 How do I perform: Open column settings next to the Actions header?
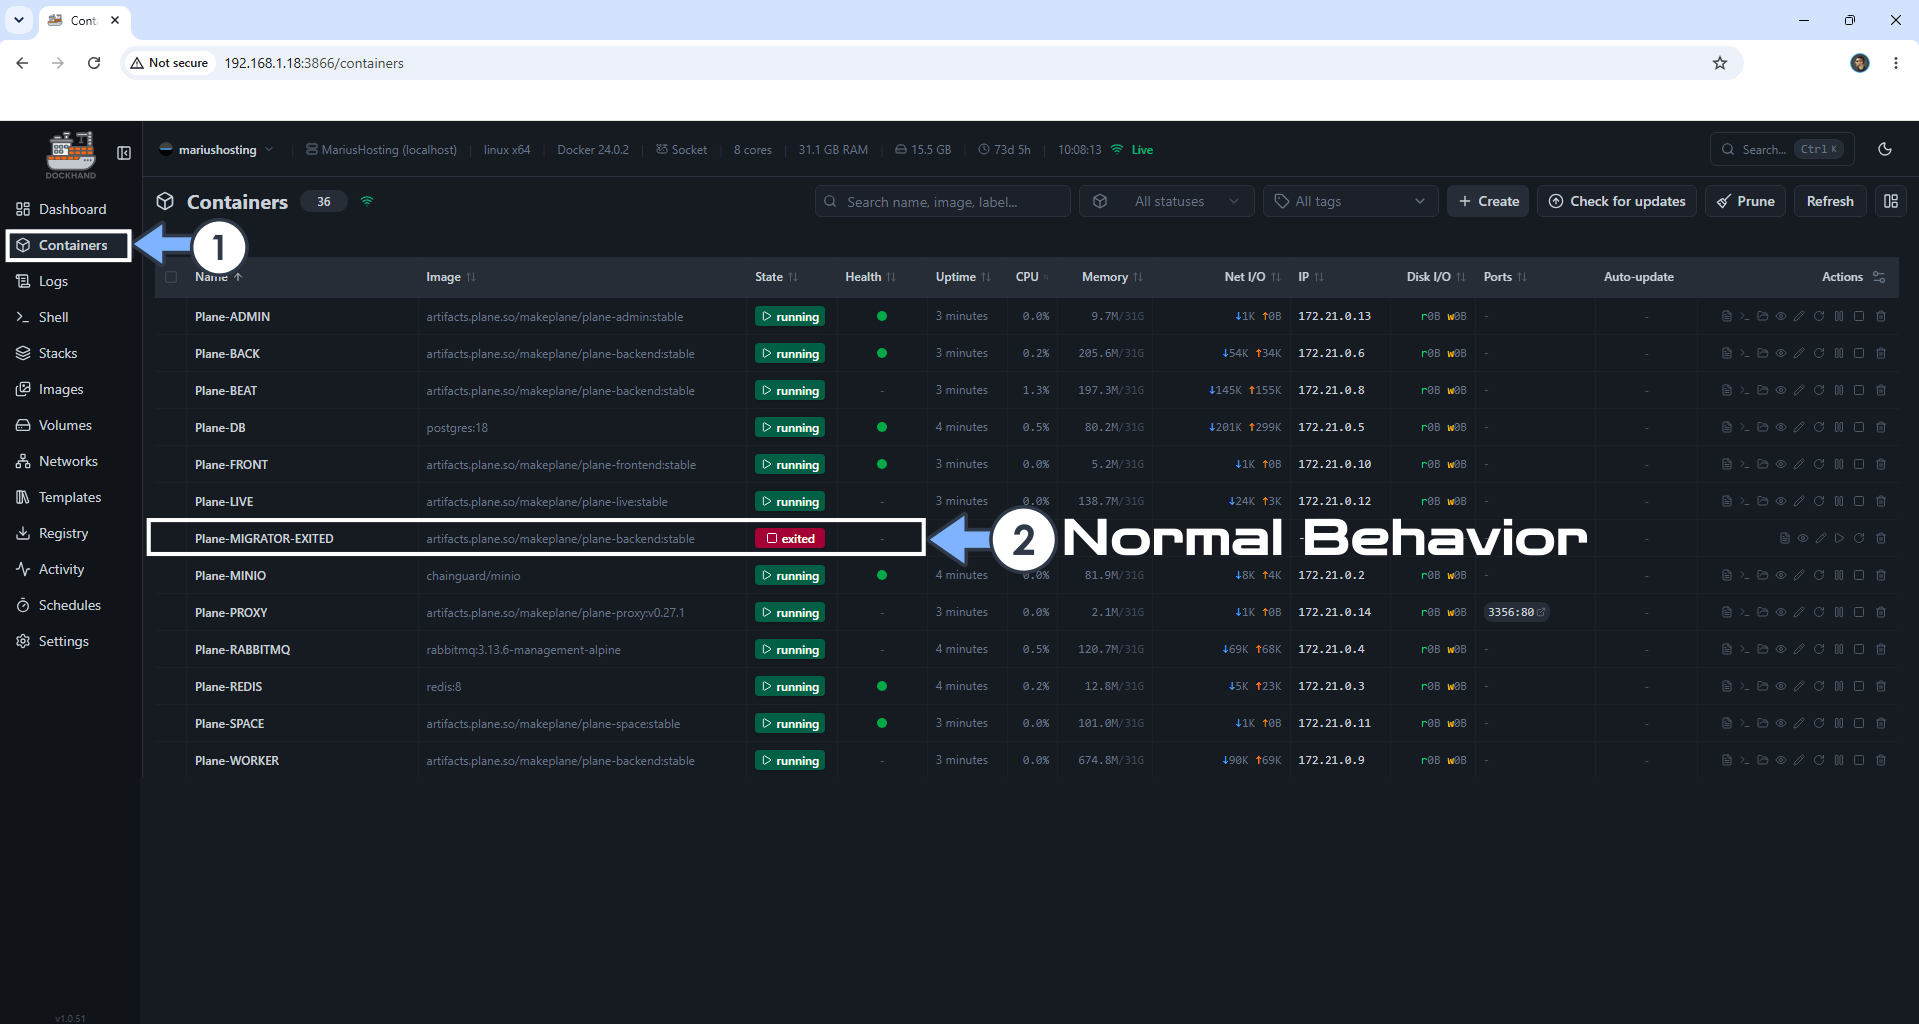[1879, 277]
